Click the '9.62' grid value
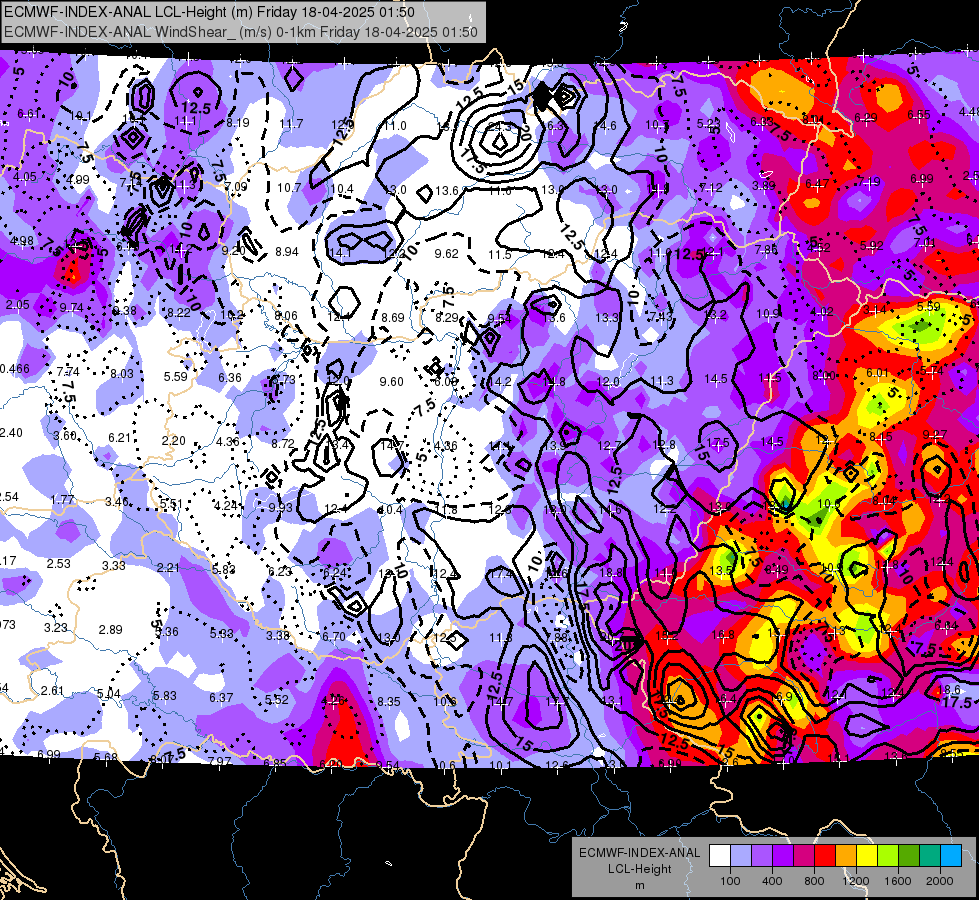This screenshot has height=900, width=979. coord(446,254)
